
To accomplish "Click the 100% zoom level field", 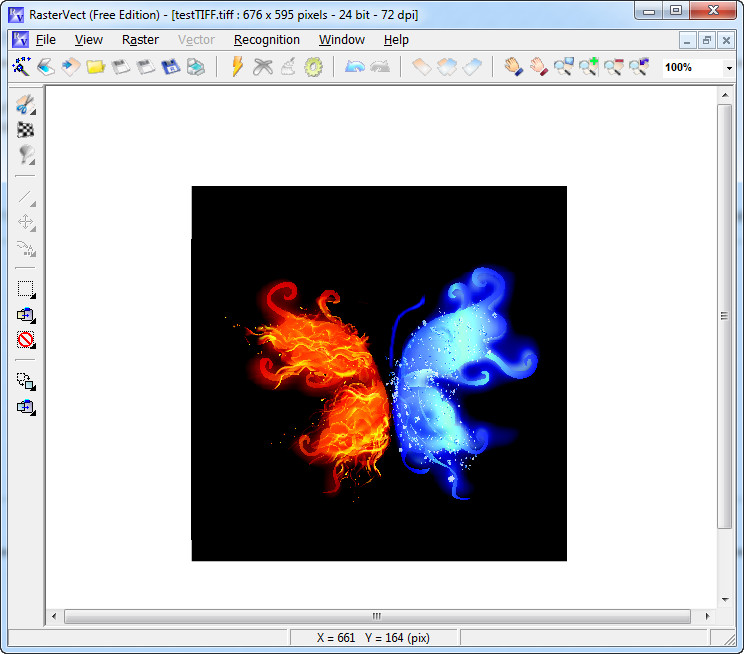I will pyautogui.click(x=693, y=68).
